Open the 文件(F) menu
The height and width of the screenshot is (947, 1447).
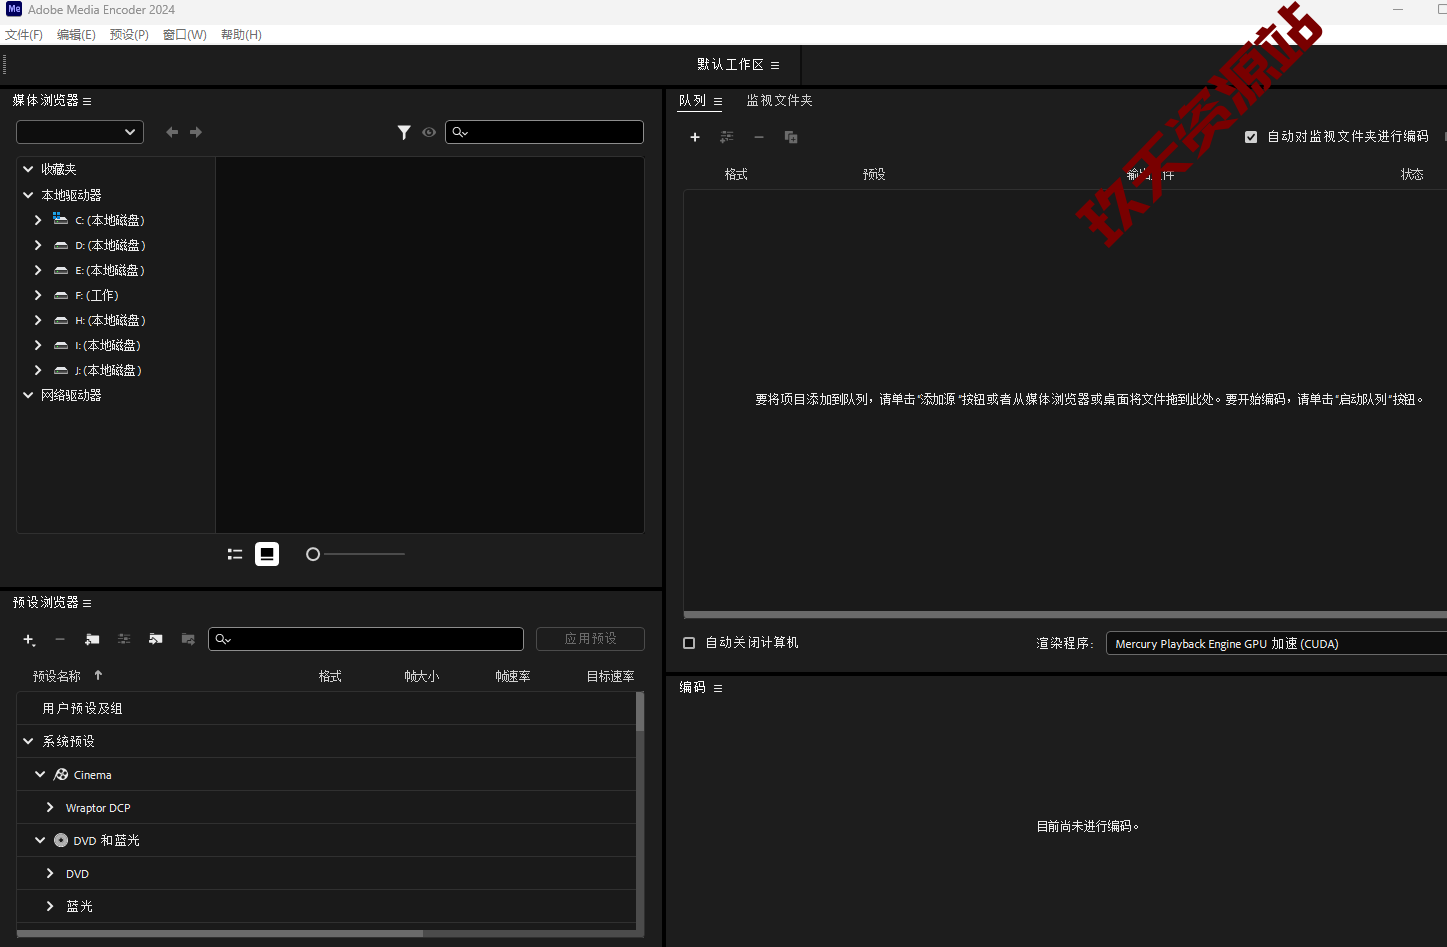tap(24, 35)
